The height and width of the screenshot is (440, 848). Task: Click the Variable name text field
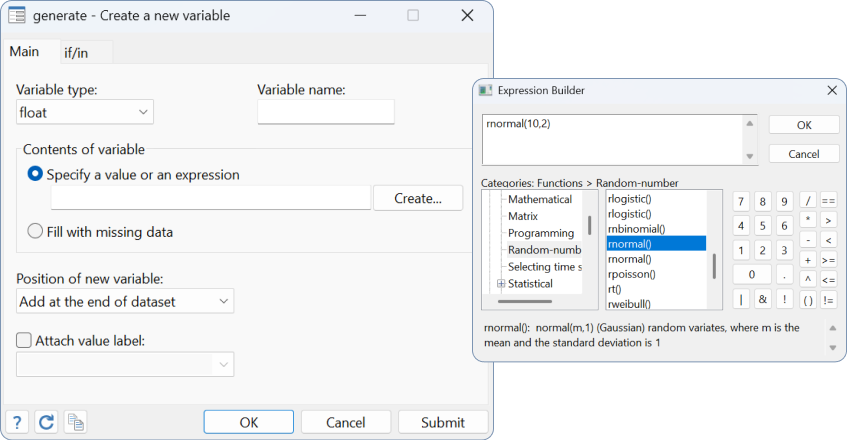[x=325, y=112]
